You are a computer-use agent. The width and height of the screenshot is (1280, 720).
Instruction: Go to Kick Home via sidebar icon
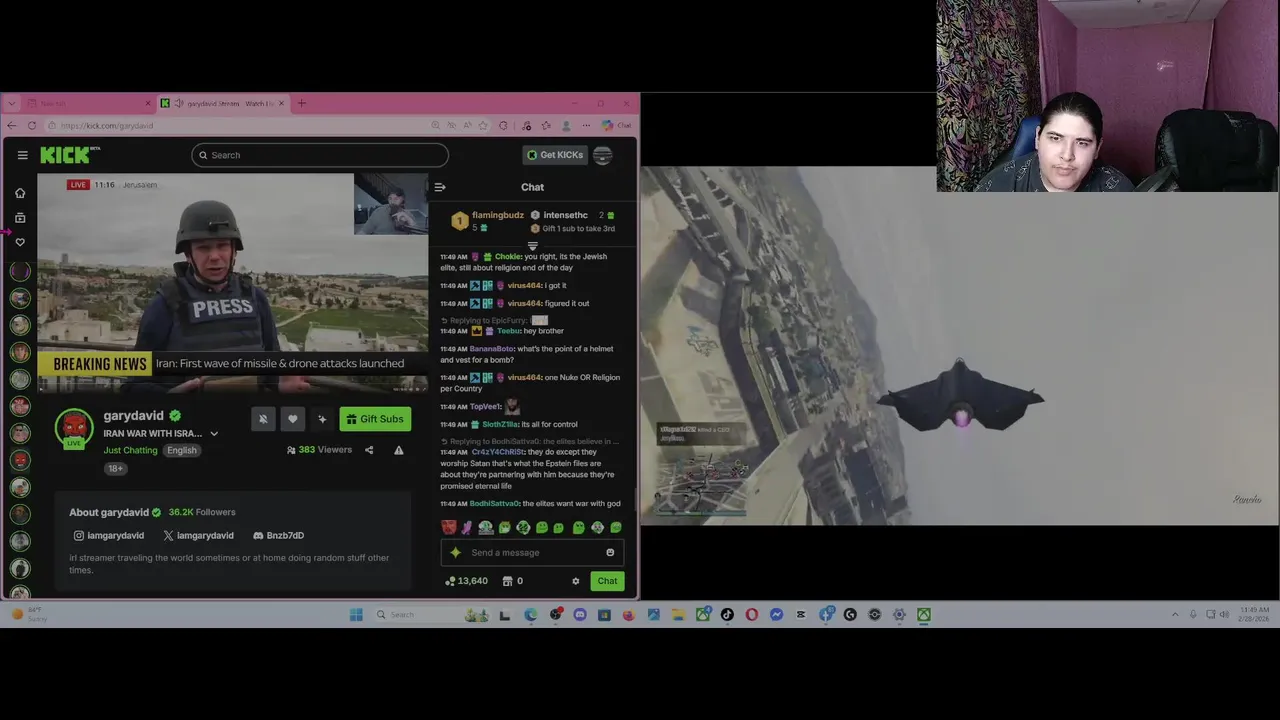(x=20, y=193)
